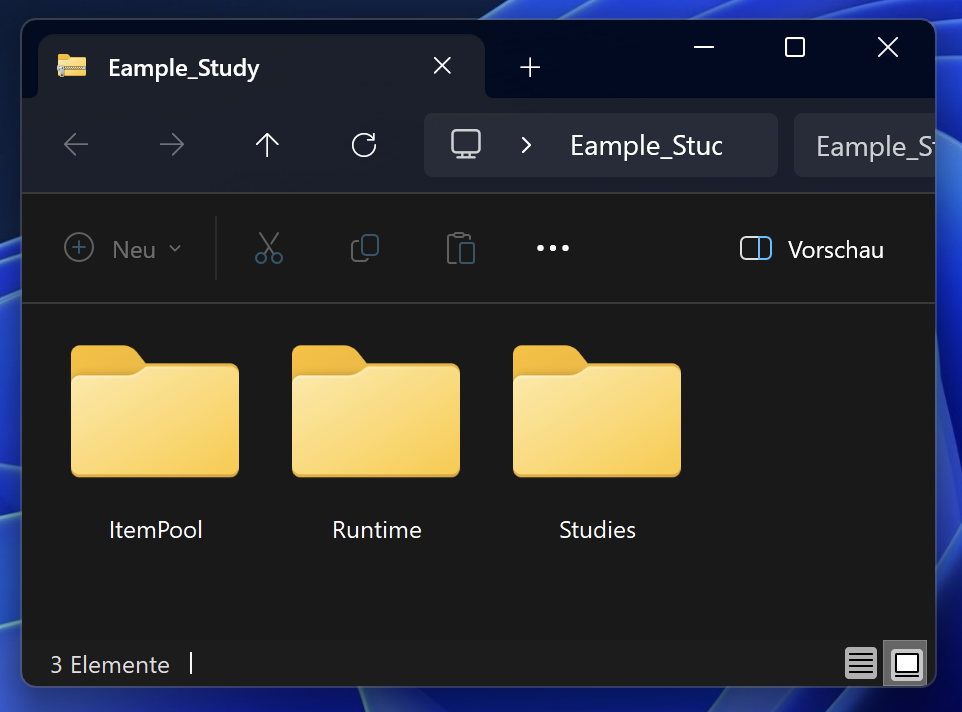Cut with the scissors icon
962x712 pixels.
[269, 248]
